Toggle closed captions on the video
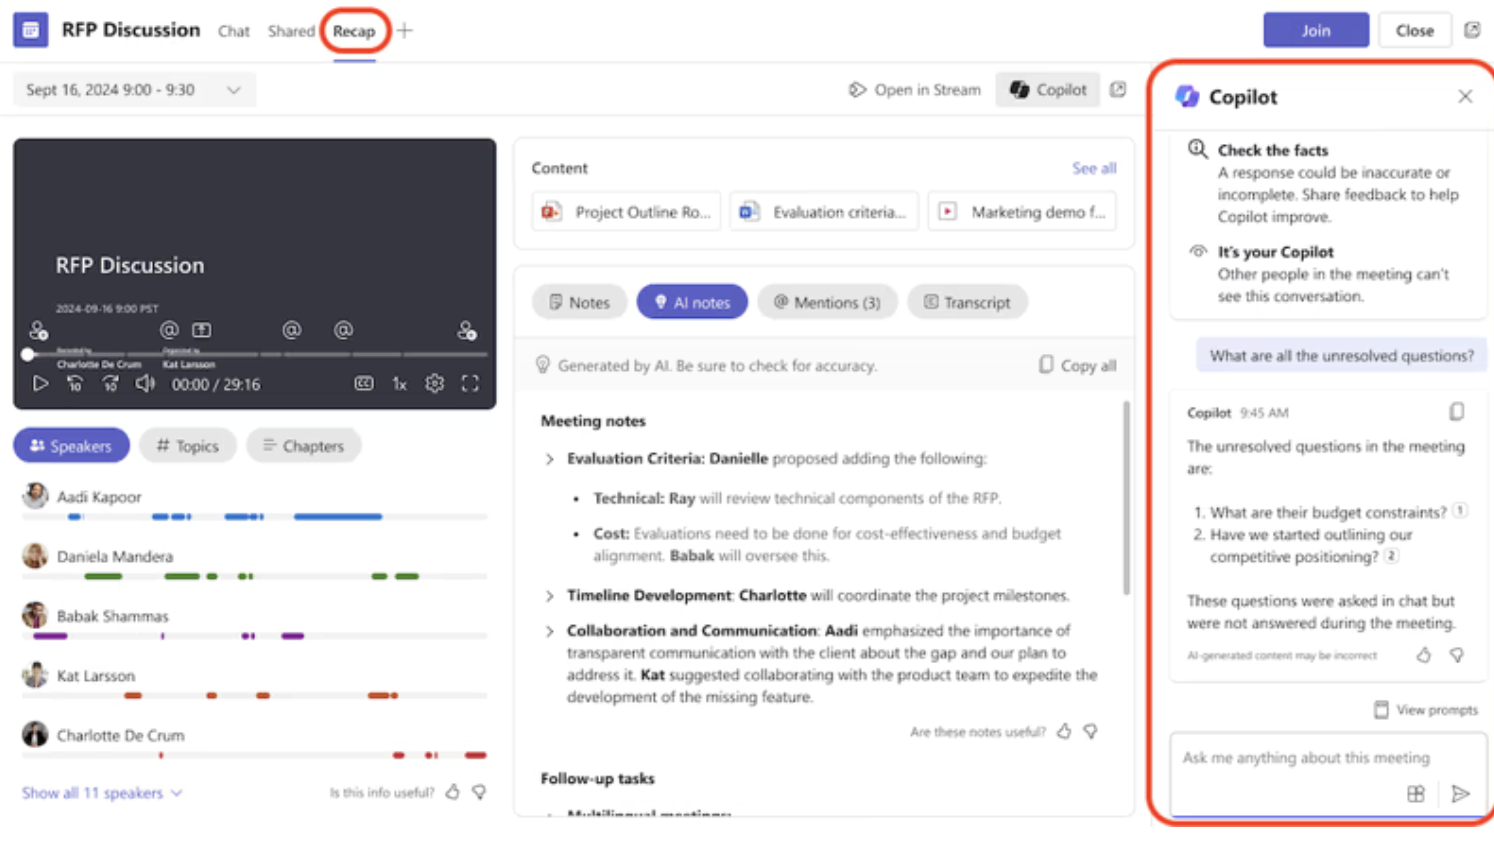This screenshot has height=846, width=1494. coord(364,384)
